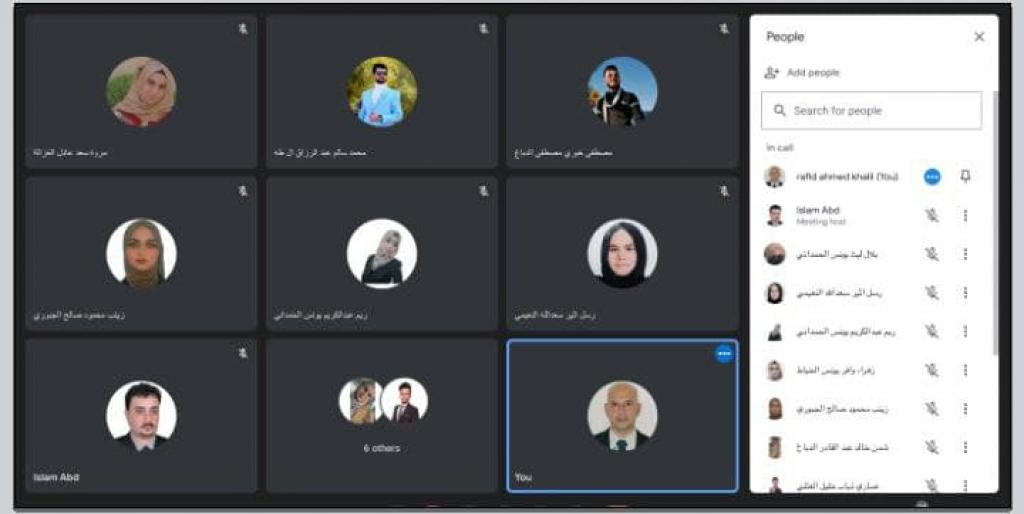Screen dimensions: 1024x514
Task: Click muted mic icon on top-right video tile
Action: [724, 29]
